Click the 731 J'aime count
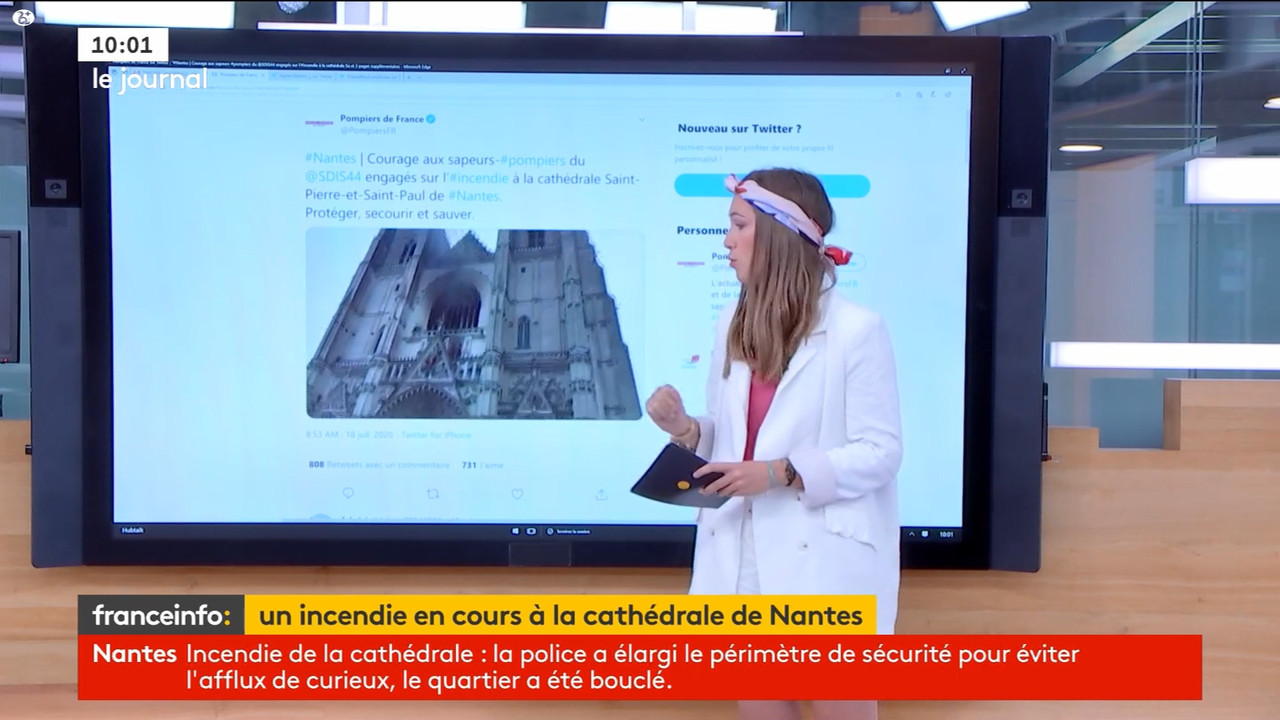 (482, 465)
